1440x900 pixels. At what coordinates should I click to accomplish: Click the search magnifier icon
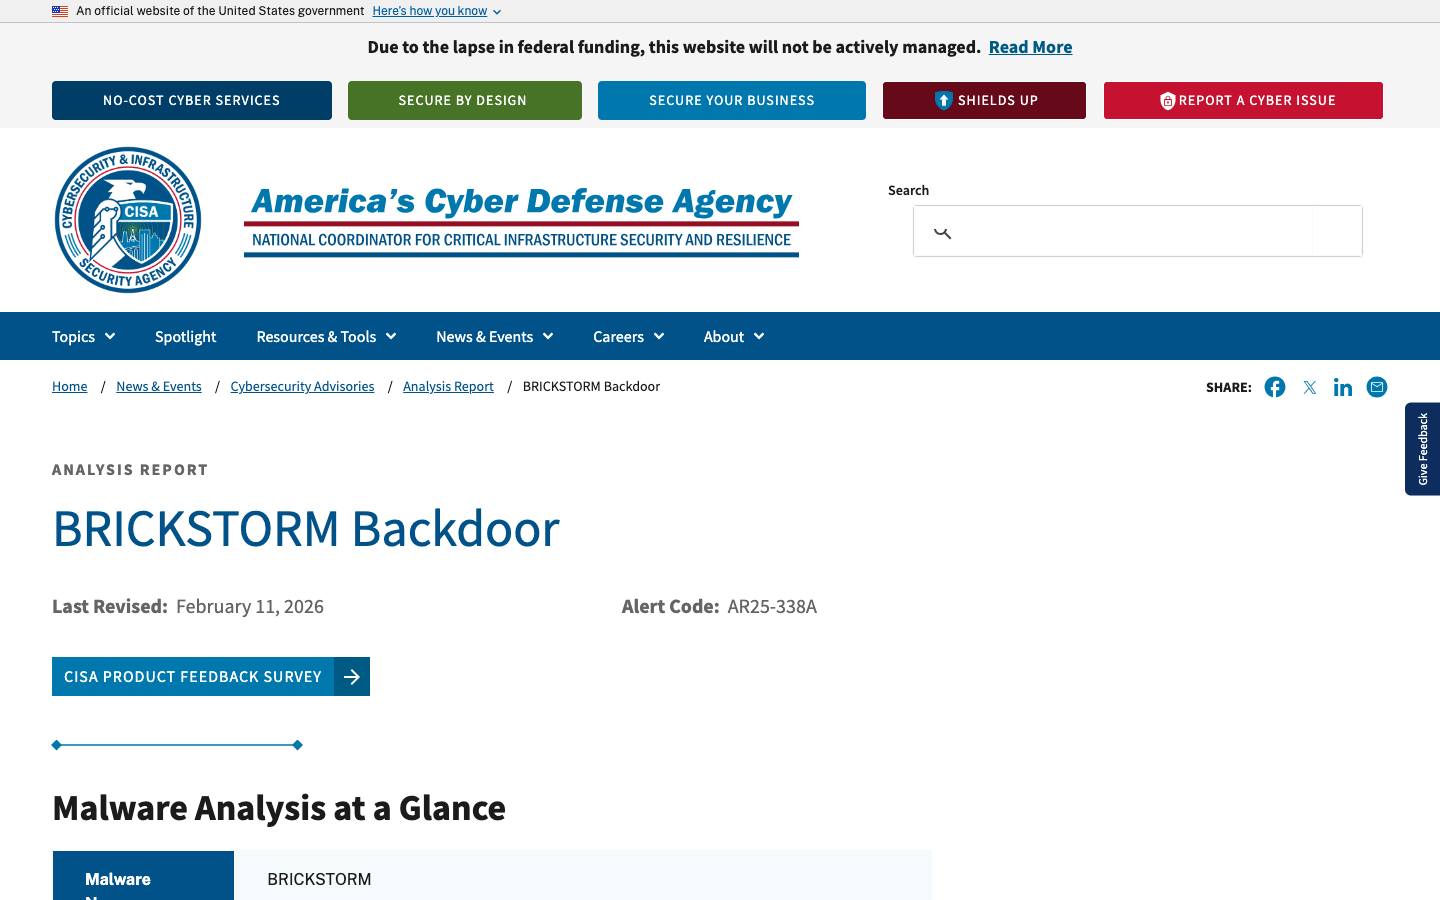click(x=941, y=231)
